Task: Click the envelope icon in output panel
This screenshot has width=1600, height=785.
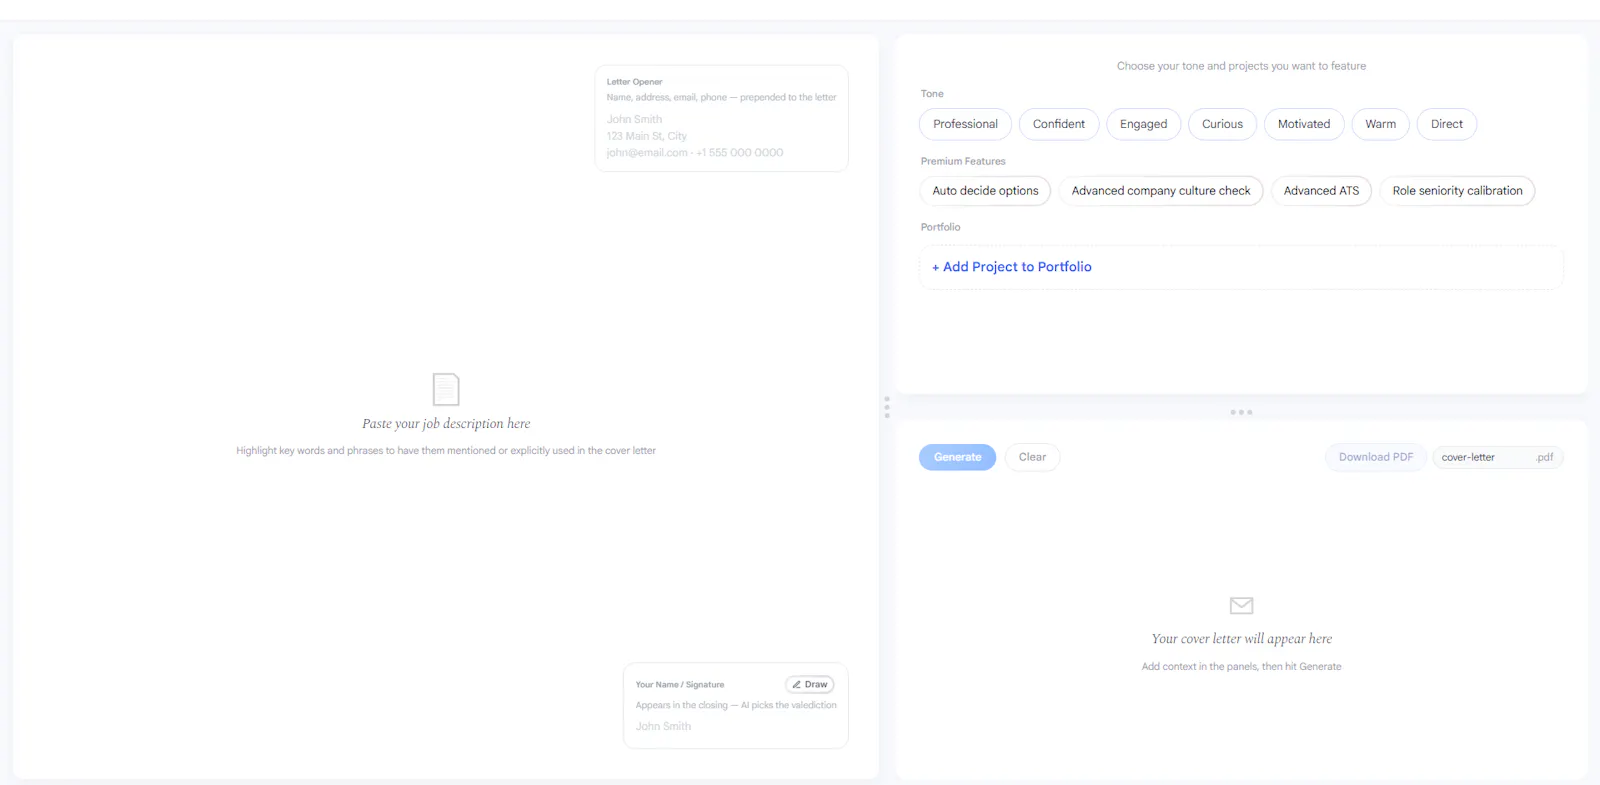Action: point(1241,605)
